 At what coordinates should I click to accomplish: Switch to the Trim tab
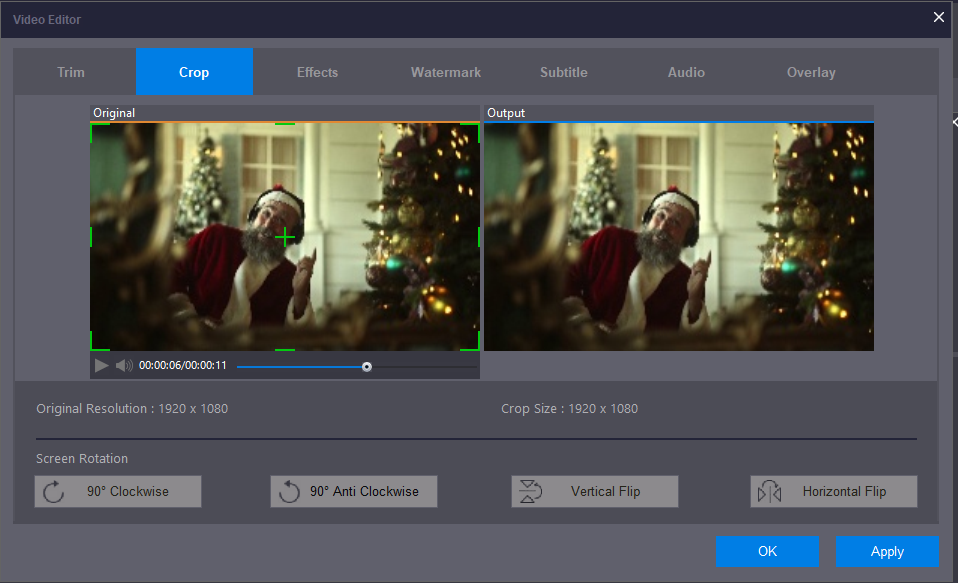tap(71, 72)
